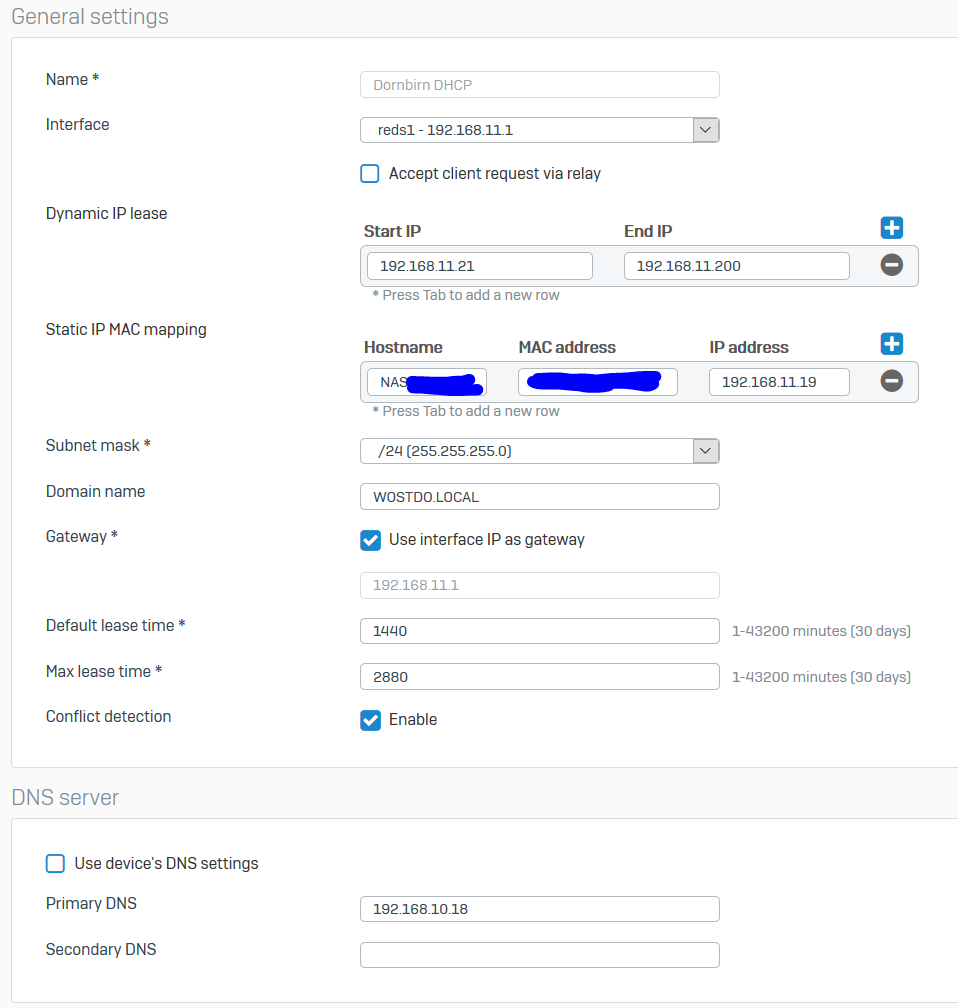Focus the Max lease time field

coord(539,677)
